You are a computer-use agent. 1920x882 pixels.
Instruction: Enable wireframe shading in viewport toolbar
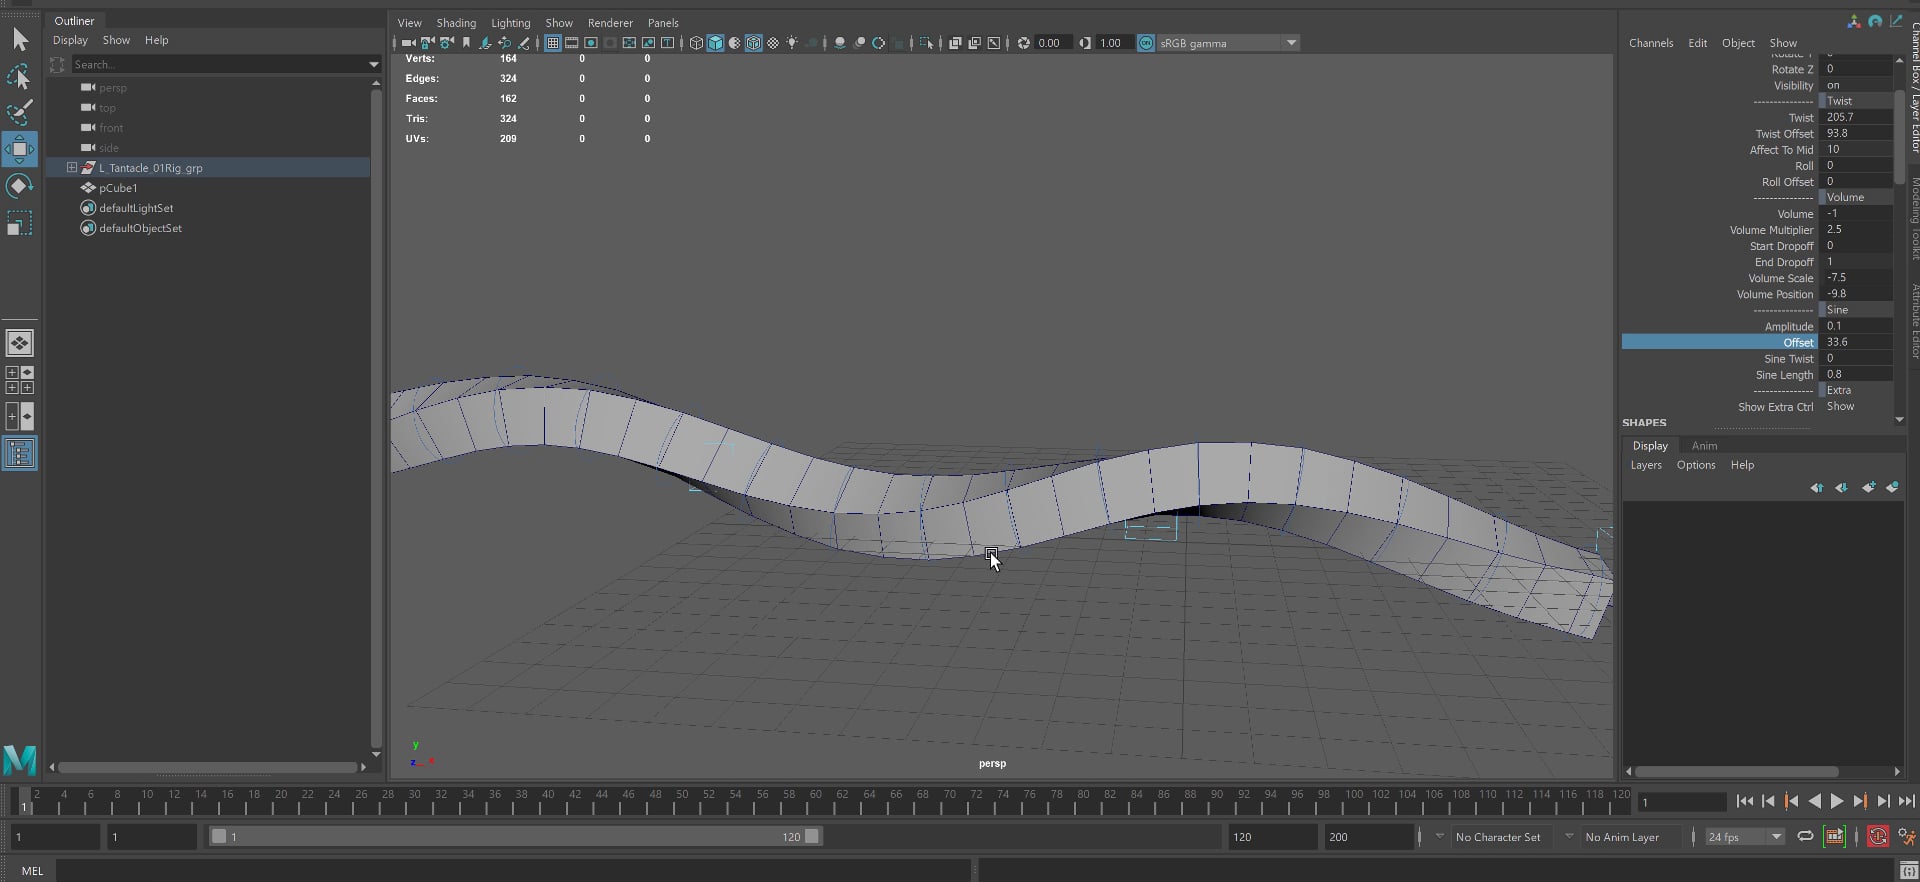696,43
